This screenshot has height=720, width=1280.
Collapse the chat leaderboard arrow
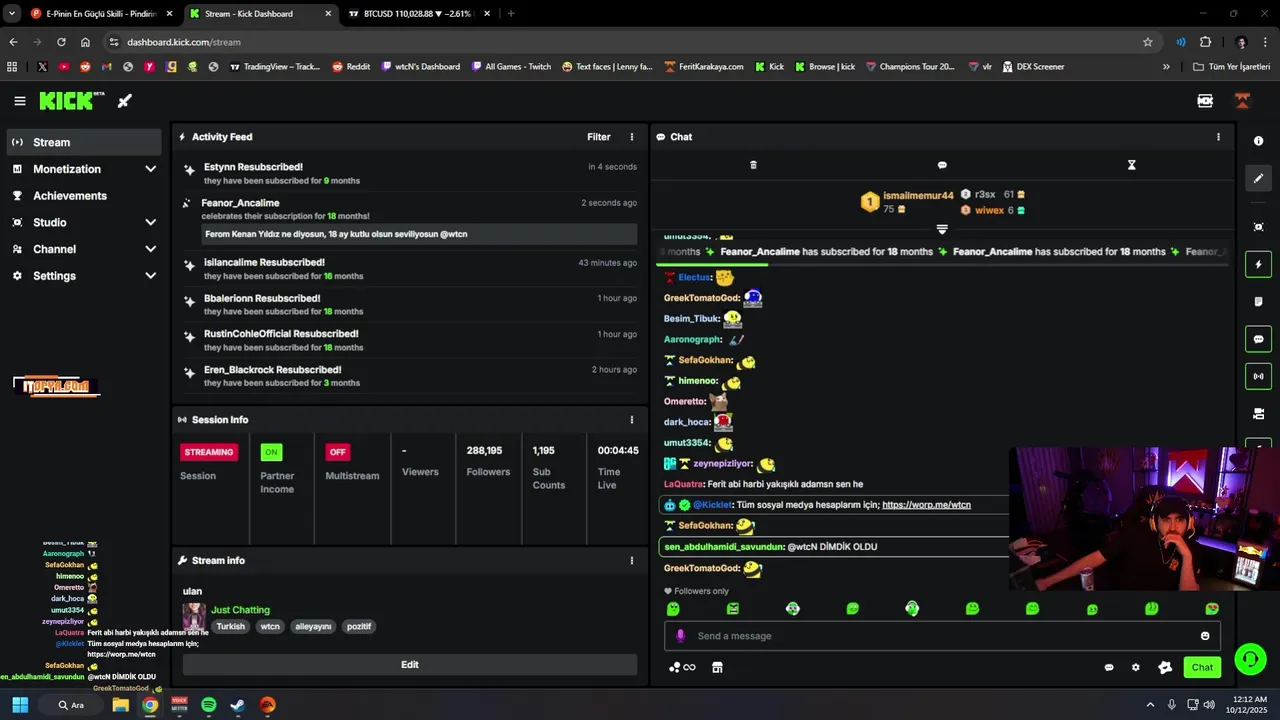pos(941,229)
